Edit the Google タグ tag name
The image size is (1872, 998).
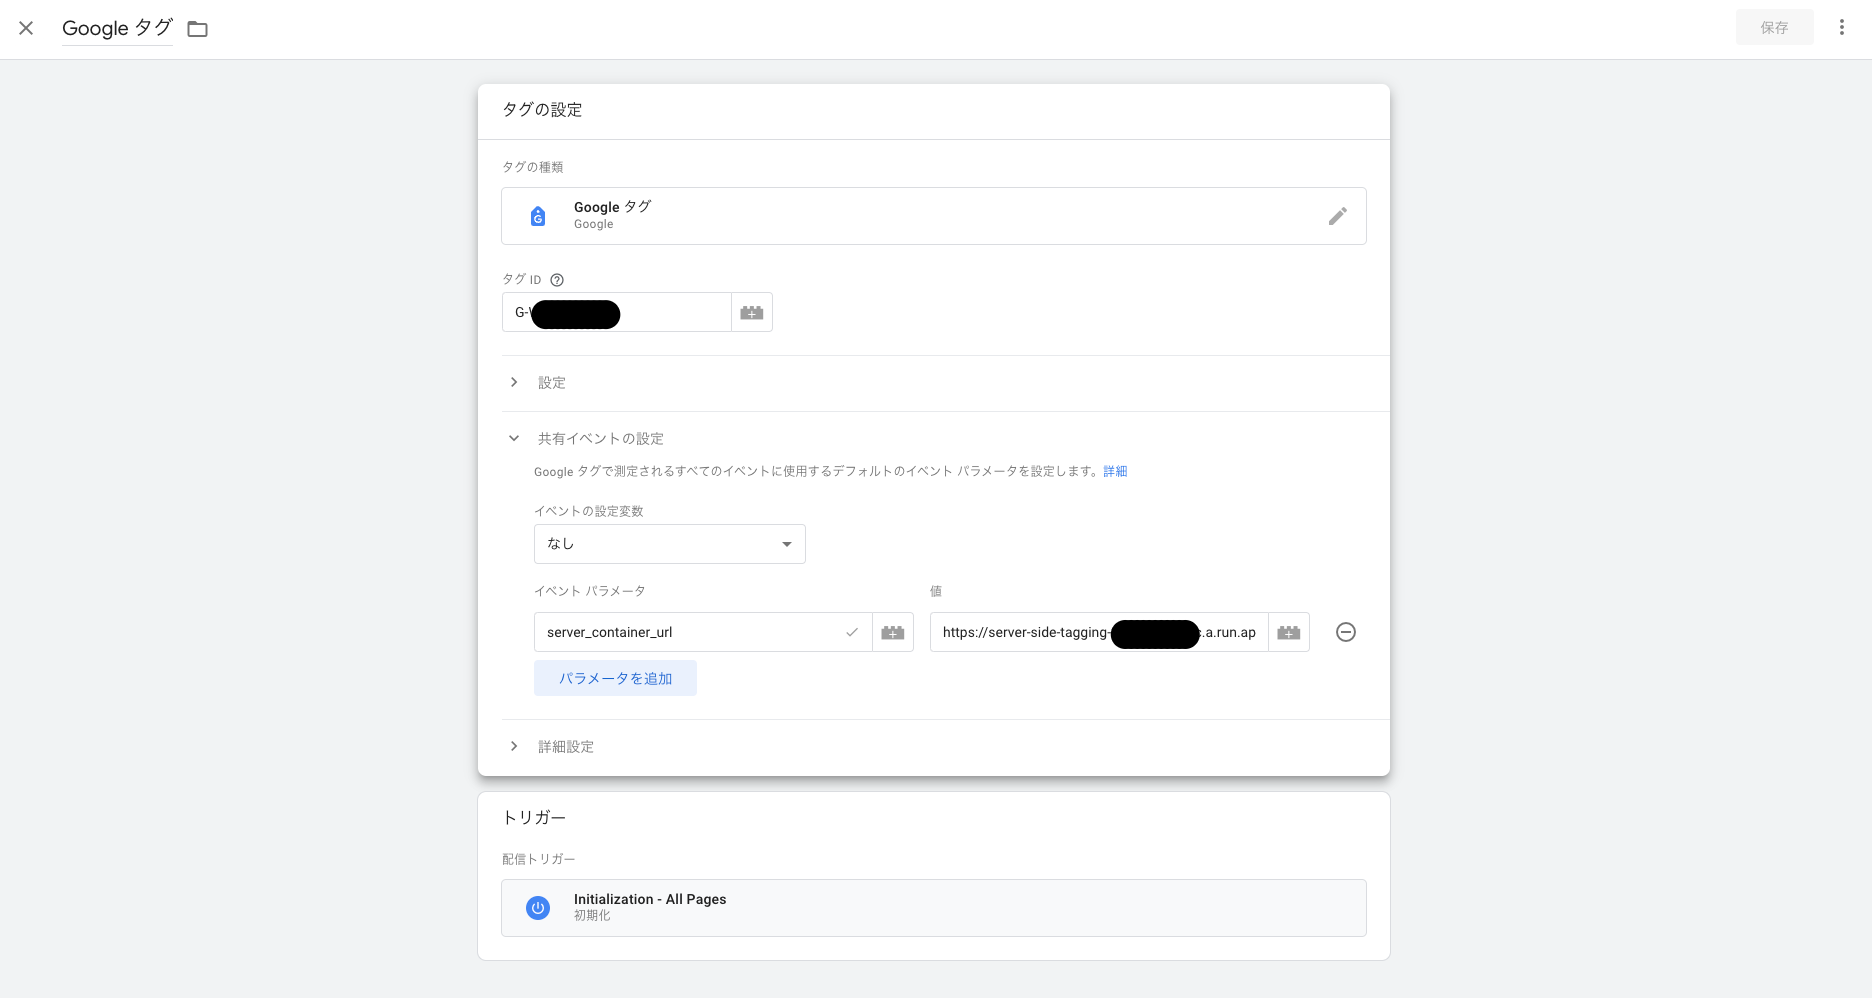117,28
